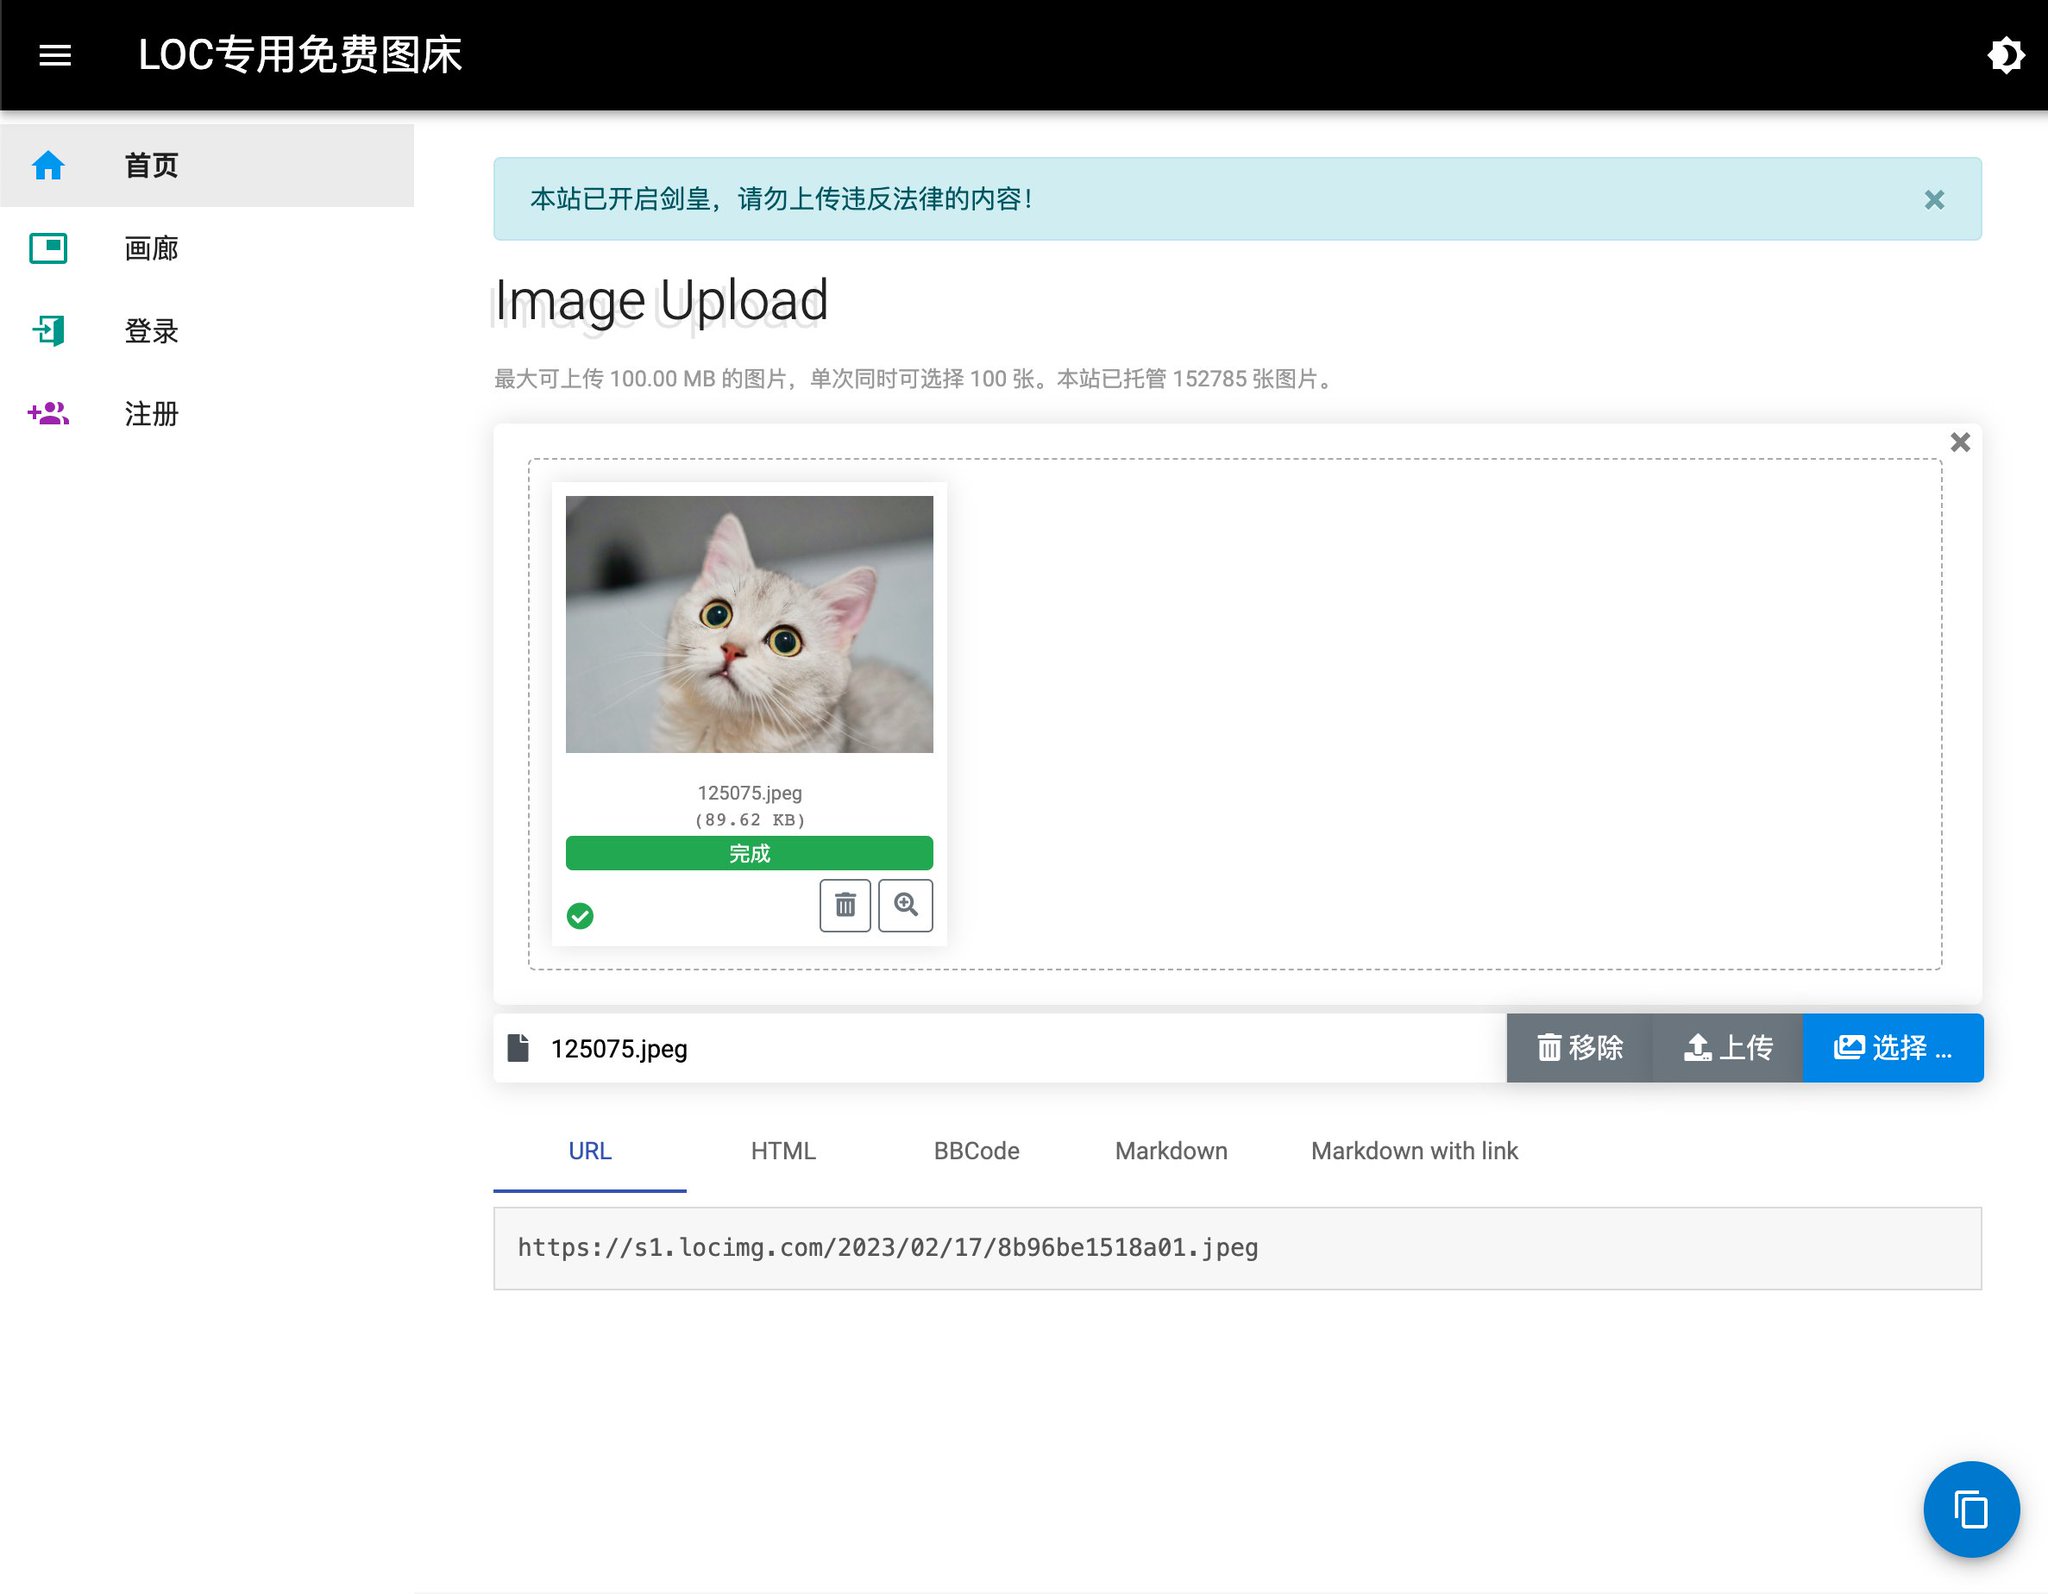The width and height of the screenshot is (2048, 1594).
Task: Click the file icon beside 125075.jpeg
Action: point(519,1047)
